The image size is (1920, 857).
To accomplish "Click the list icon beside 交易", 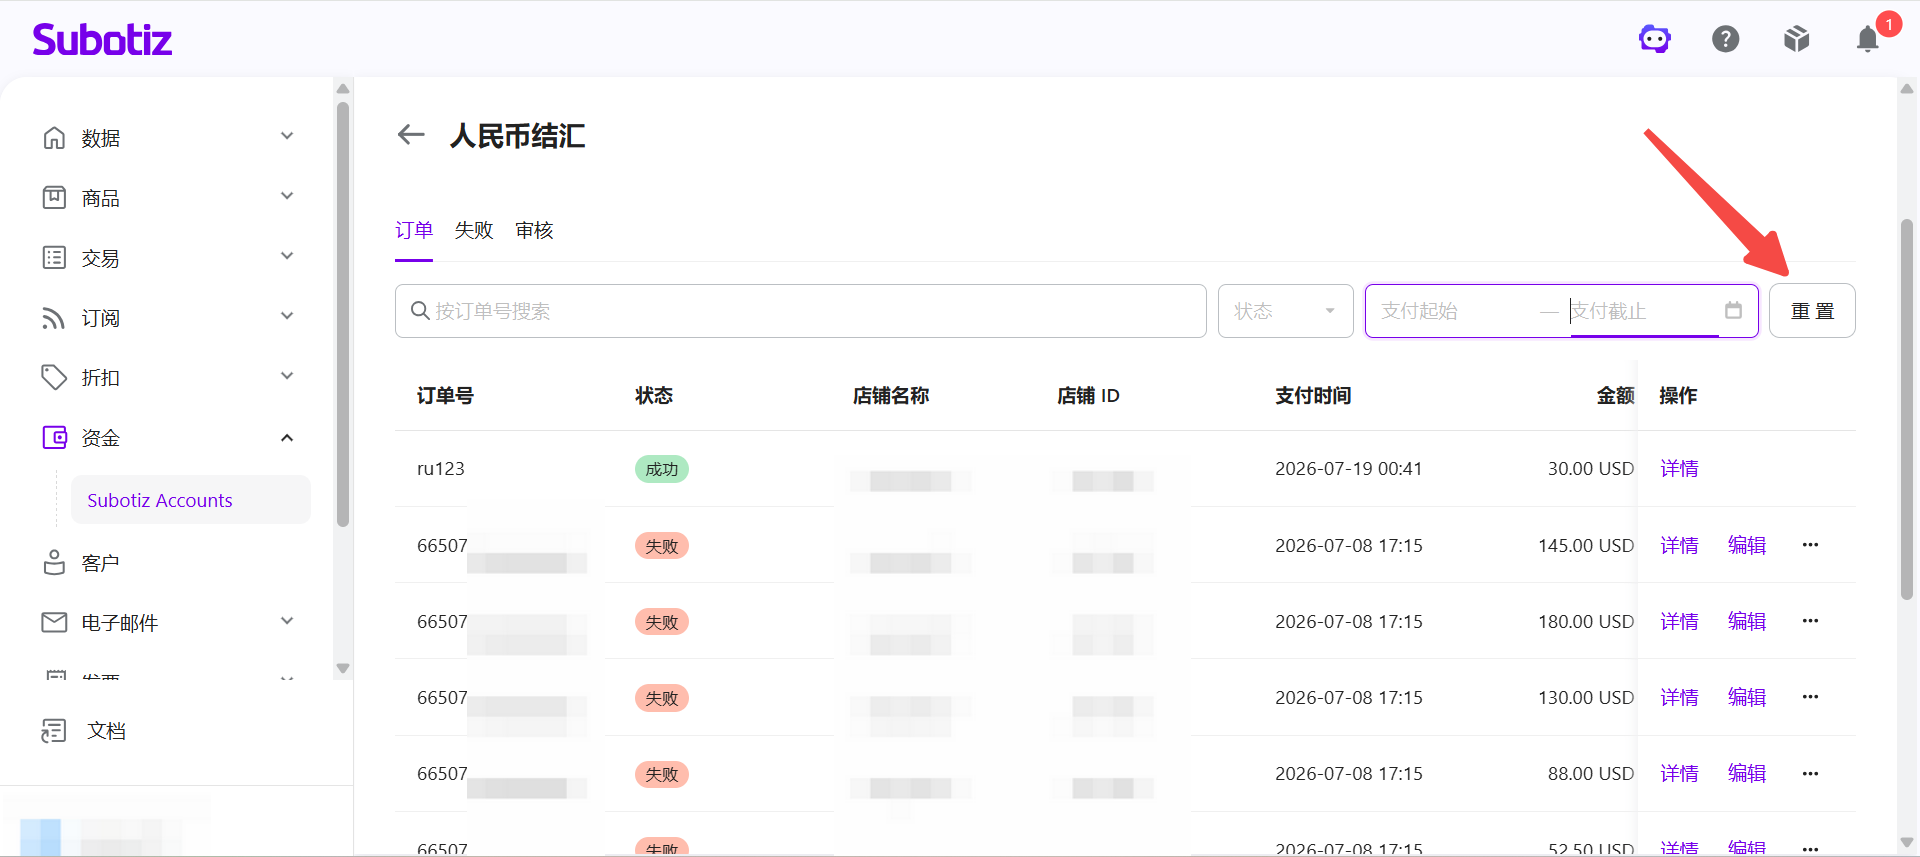I will tap(54, 258).
